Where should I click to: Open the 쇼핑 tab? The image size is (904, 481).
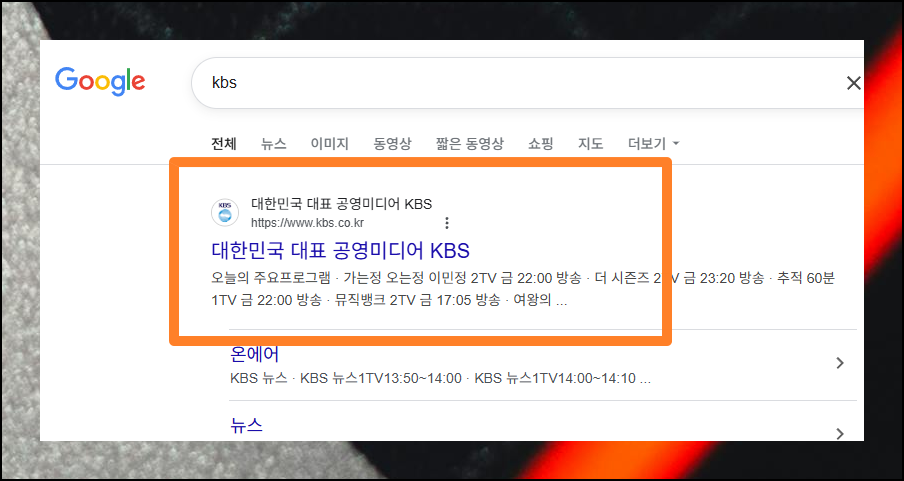click(x=540, y=144)
